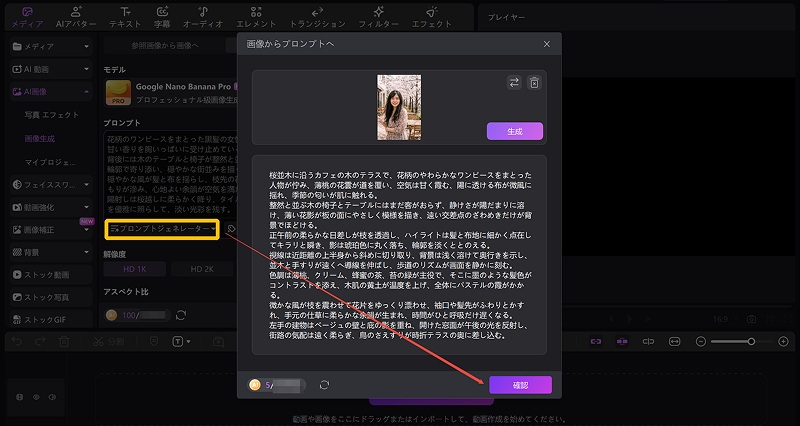Viewport: 800px width, 426px height.
Task: Click the timeline zoom-out minus icon
Action: (x=699, y=342)
